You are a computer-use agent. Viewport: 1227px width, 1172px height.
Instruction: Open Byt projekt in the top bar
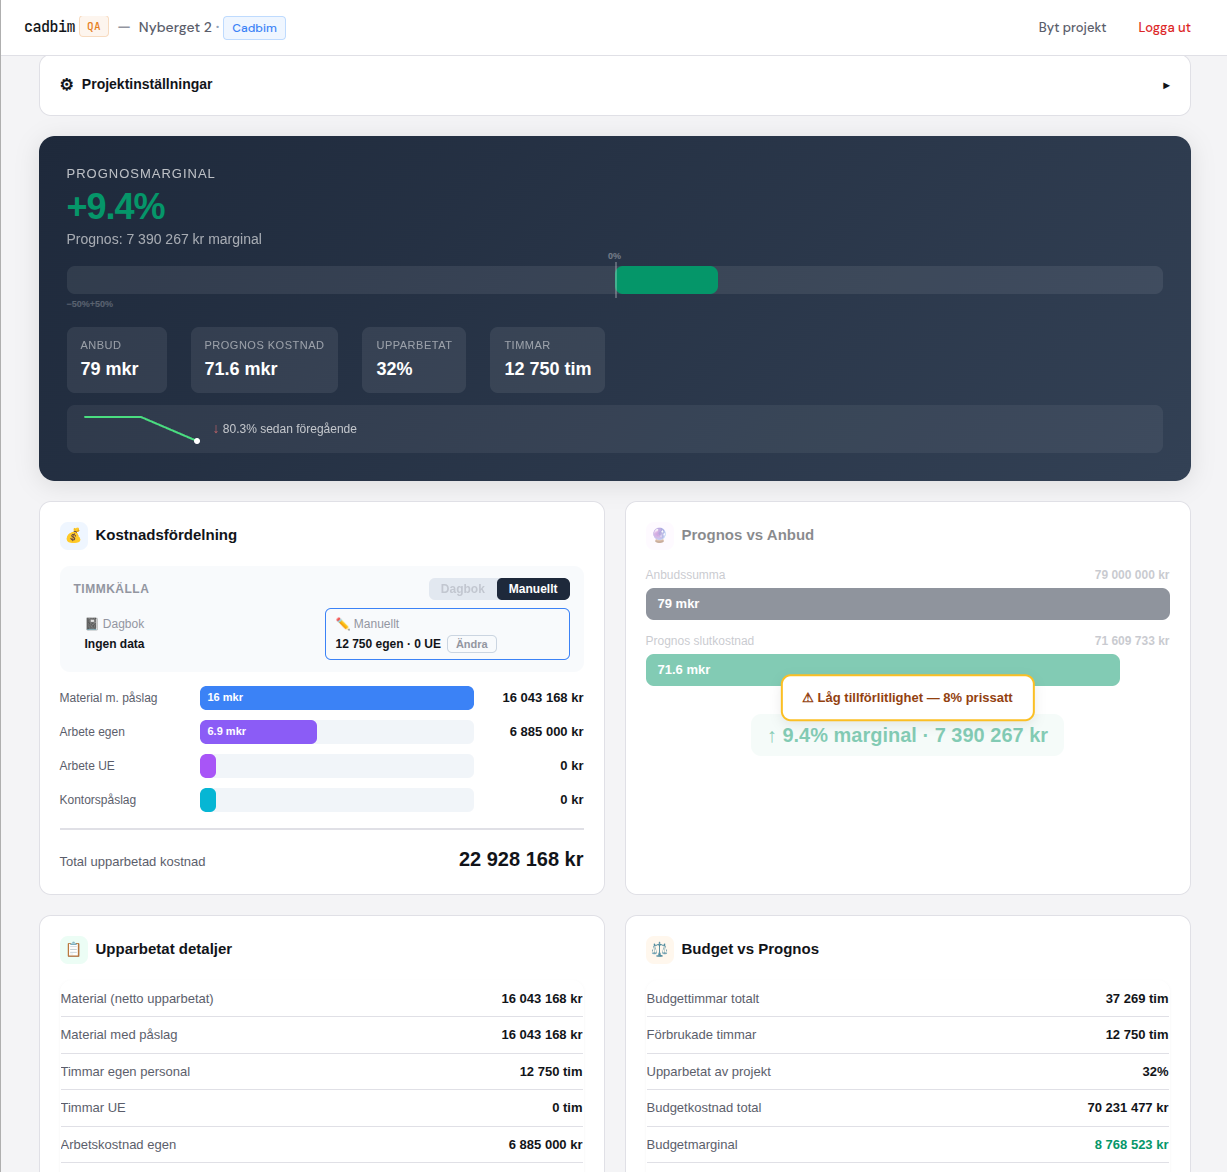coord(1072,28)
